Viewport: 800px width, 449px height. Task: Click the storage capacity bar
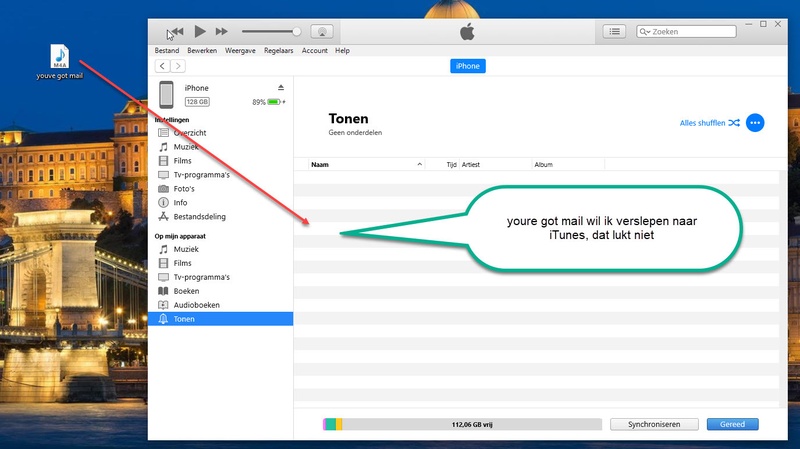click(x=462, y=424)
